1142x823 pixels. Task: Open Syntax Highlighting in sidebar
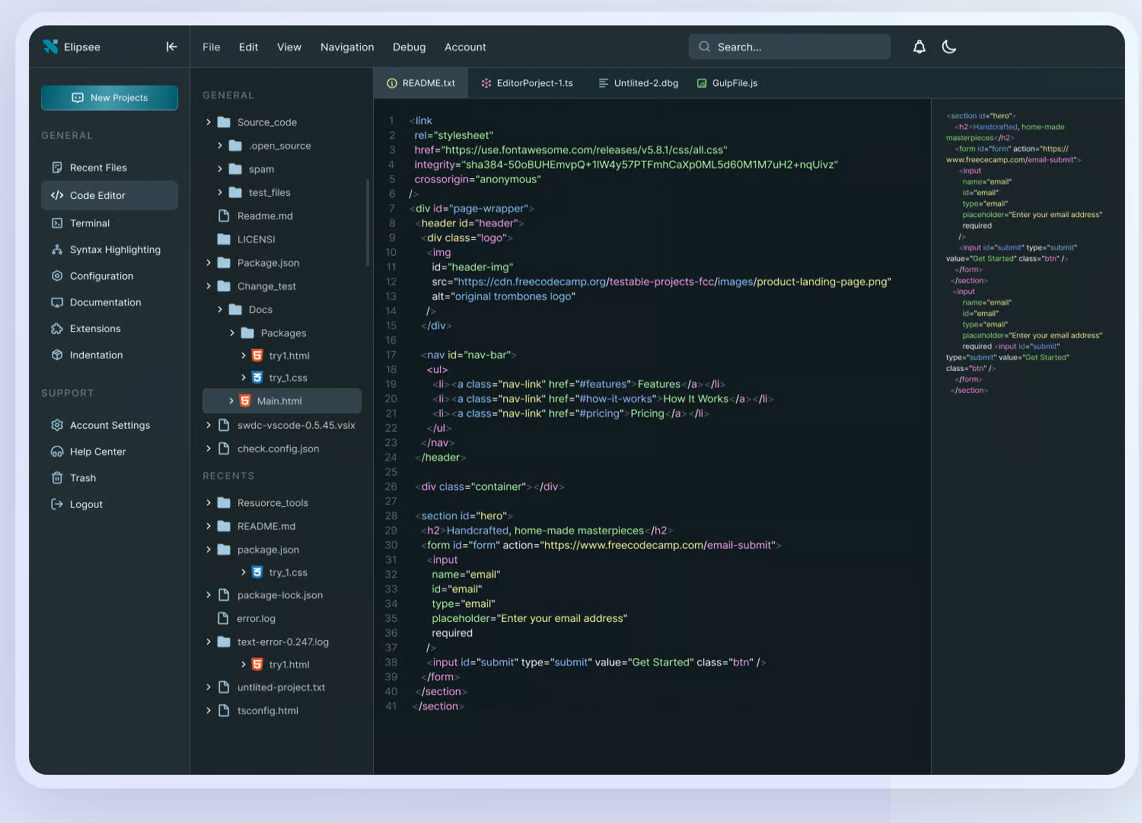click(x=109, y=249)
